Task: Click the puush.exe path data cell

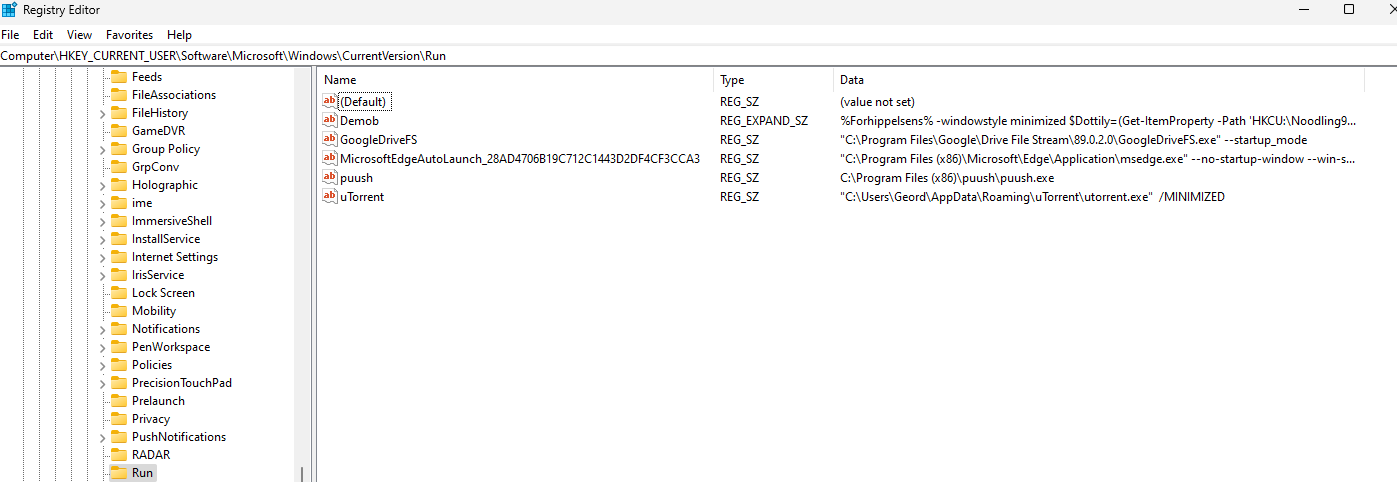Action: coord(947,178)
